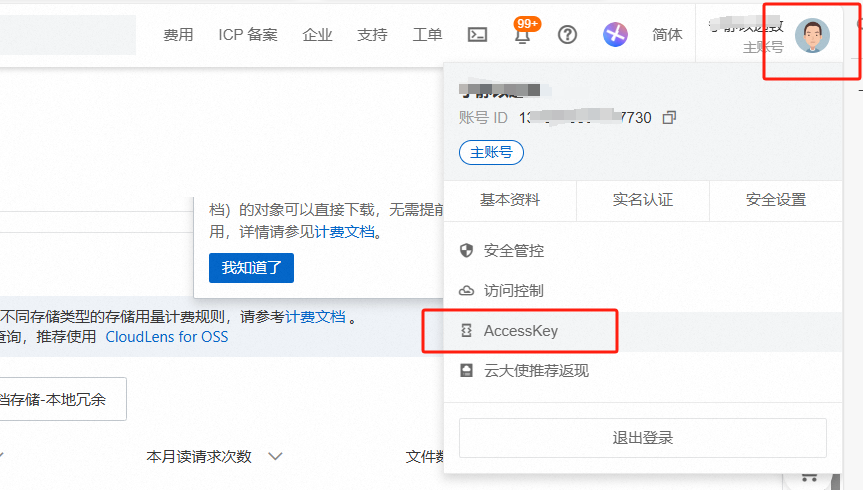Open the Cloud Shell terminal icon
Image resolution: width=863 pixels, height=490 pixels.
tap(477, 35)
